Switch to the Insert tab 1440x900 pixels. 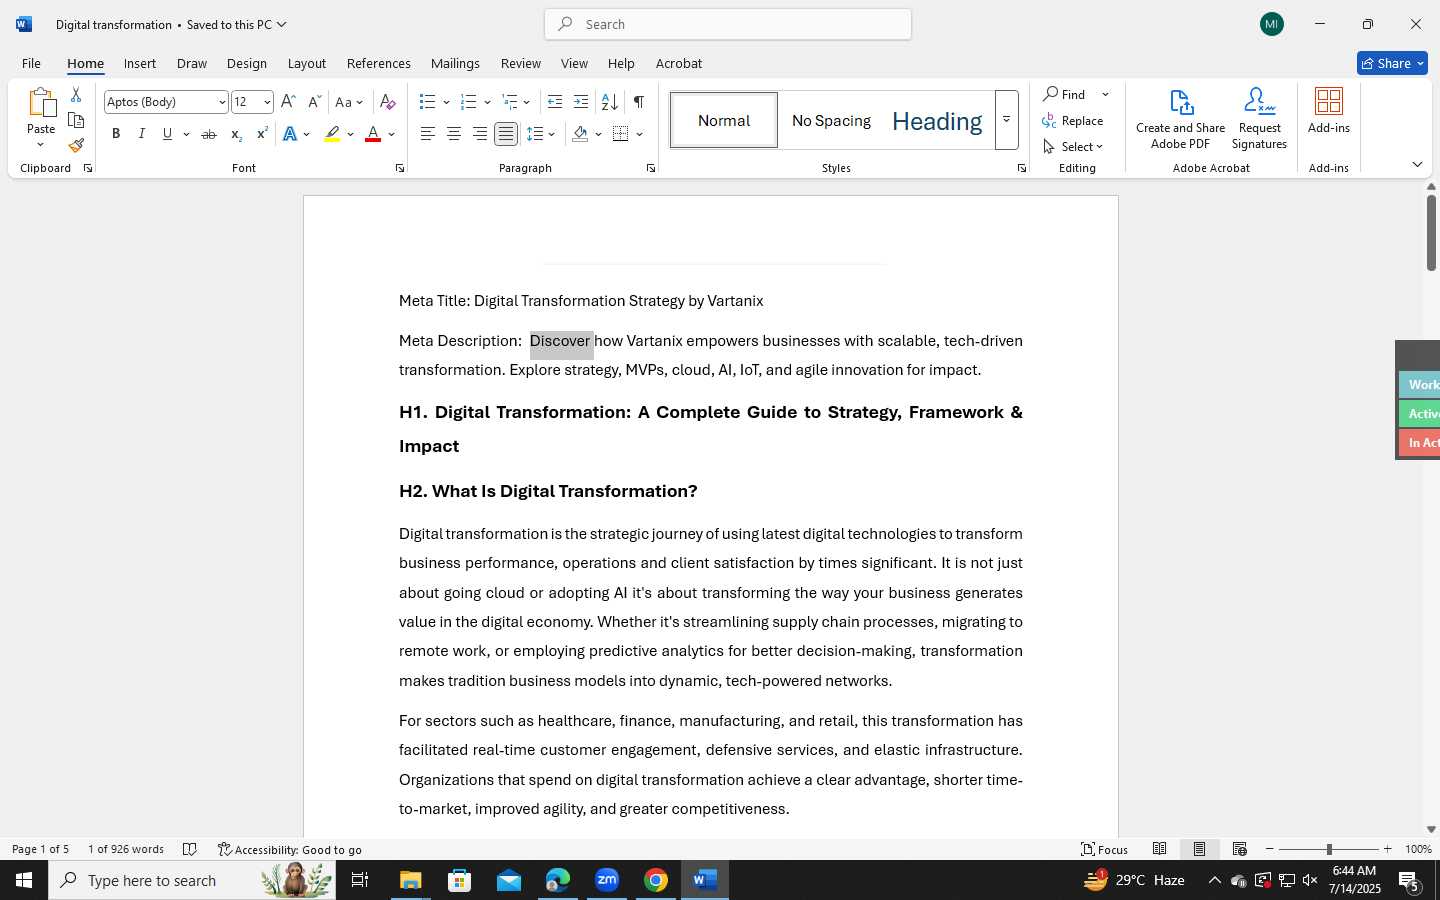coord(140,63)
